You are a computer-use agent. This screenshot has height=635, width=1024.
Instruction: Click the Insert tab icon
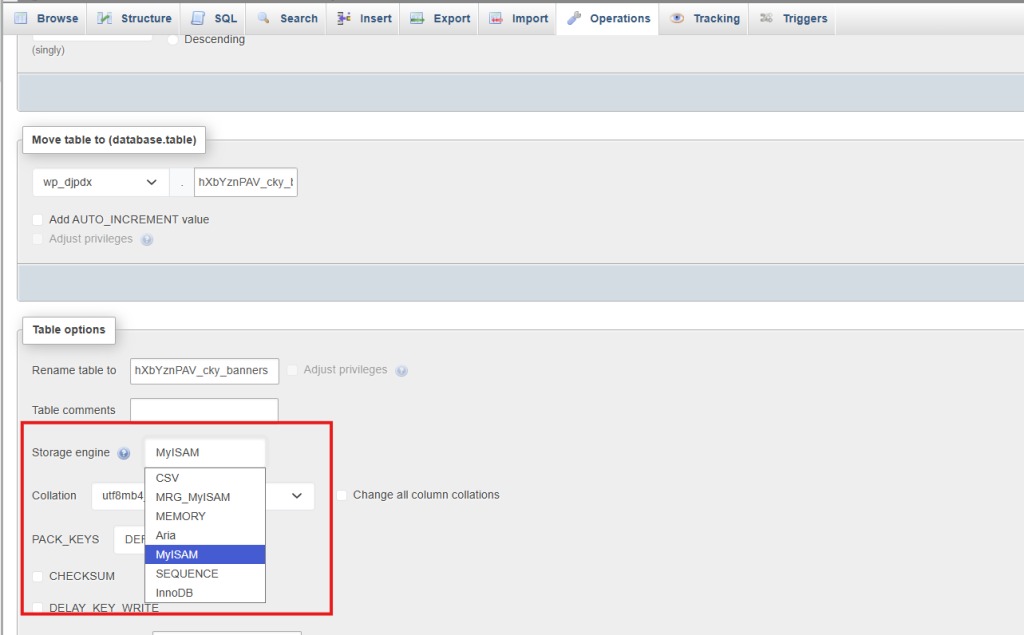344,18
